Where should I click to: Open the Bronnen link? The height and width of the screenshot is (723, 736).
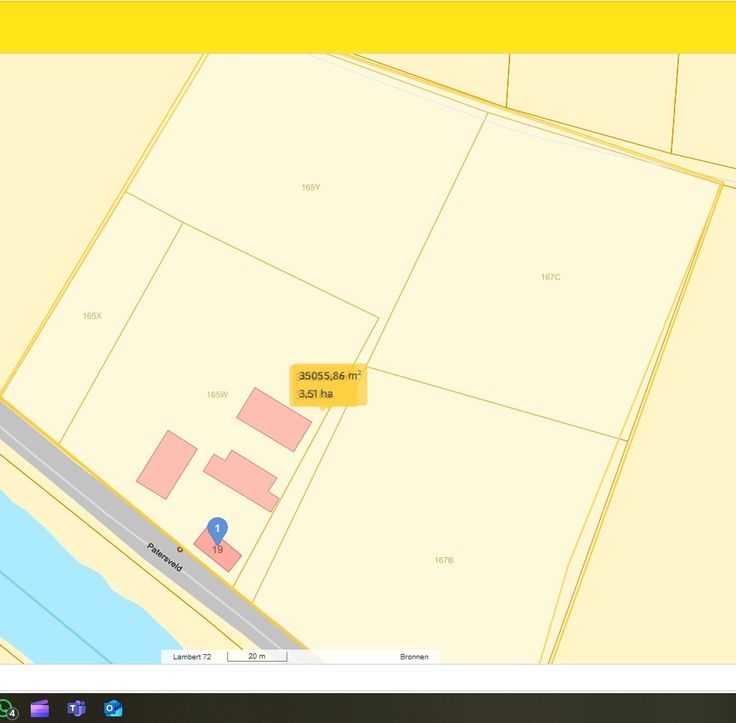point(414,657)
